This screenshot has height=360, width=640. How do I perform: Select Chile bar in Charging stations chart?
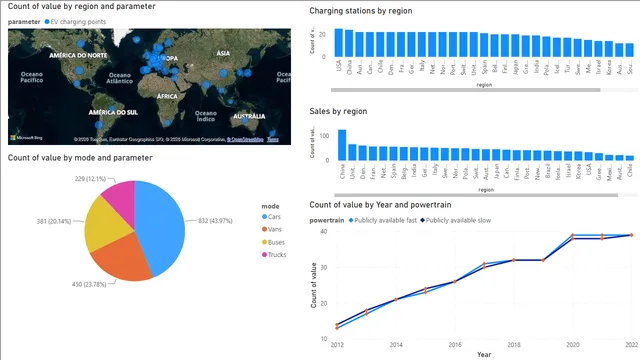(380, 44)
